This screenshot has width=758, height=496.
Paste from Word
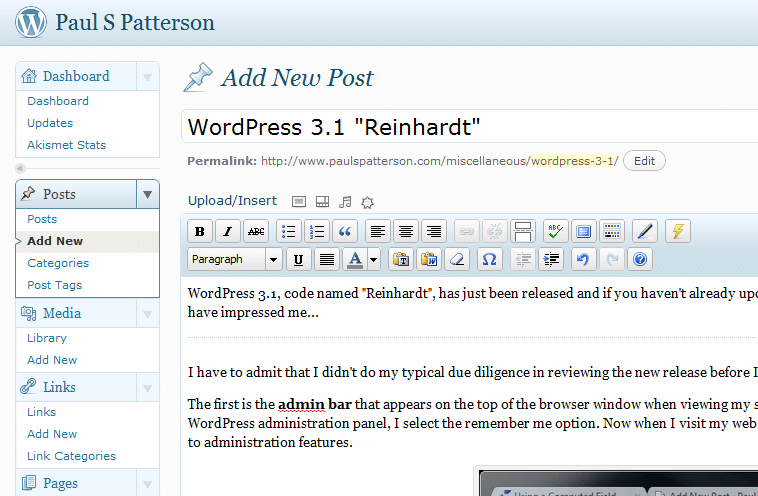coord(429,260)
